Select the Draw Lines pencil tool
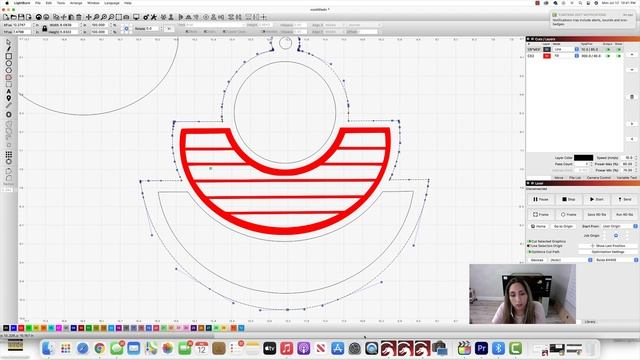This screenshot has width=640, height=360. point(9,49)
